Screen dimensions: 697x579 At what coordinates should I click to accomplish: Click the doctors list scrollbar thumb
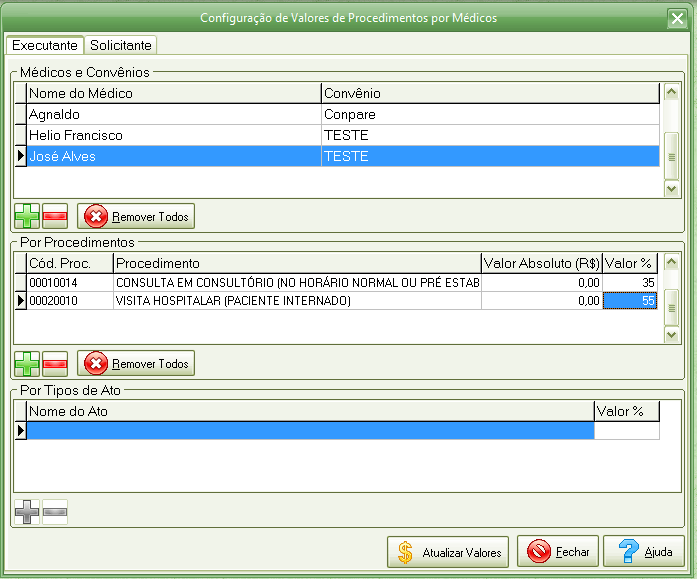[x=671, y=156]
